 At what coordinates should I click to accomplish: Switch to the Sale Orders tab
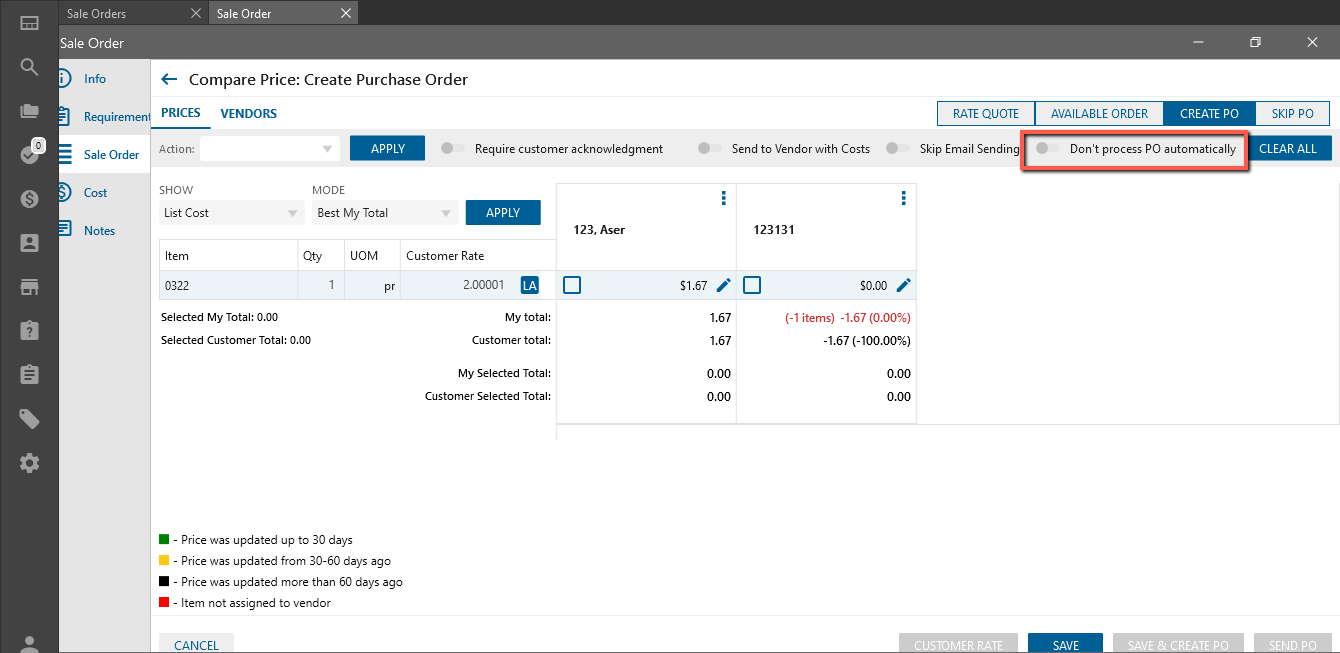(x=97, y=14)
